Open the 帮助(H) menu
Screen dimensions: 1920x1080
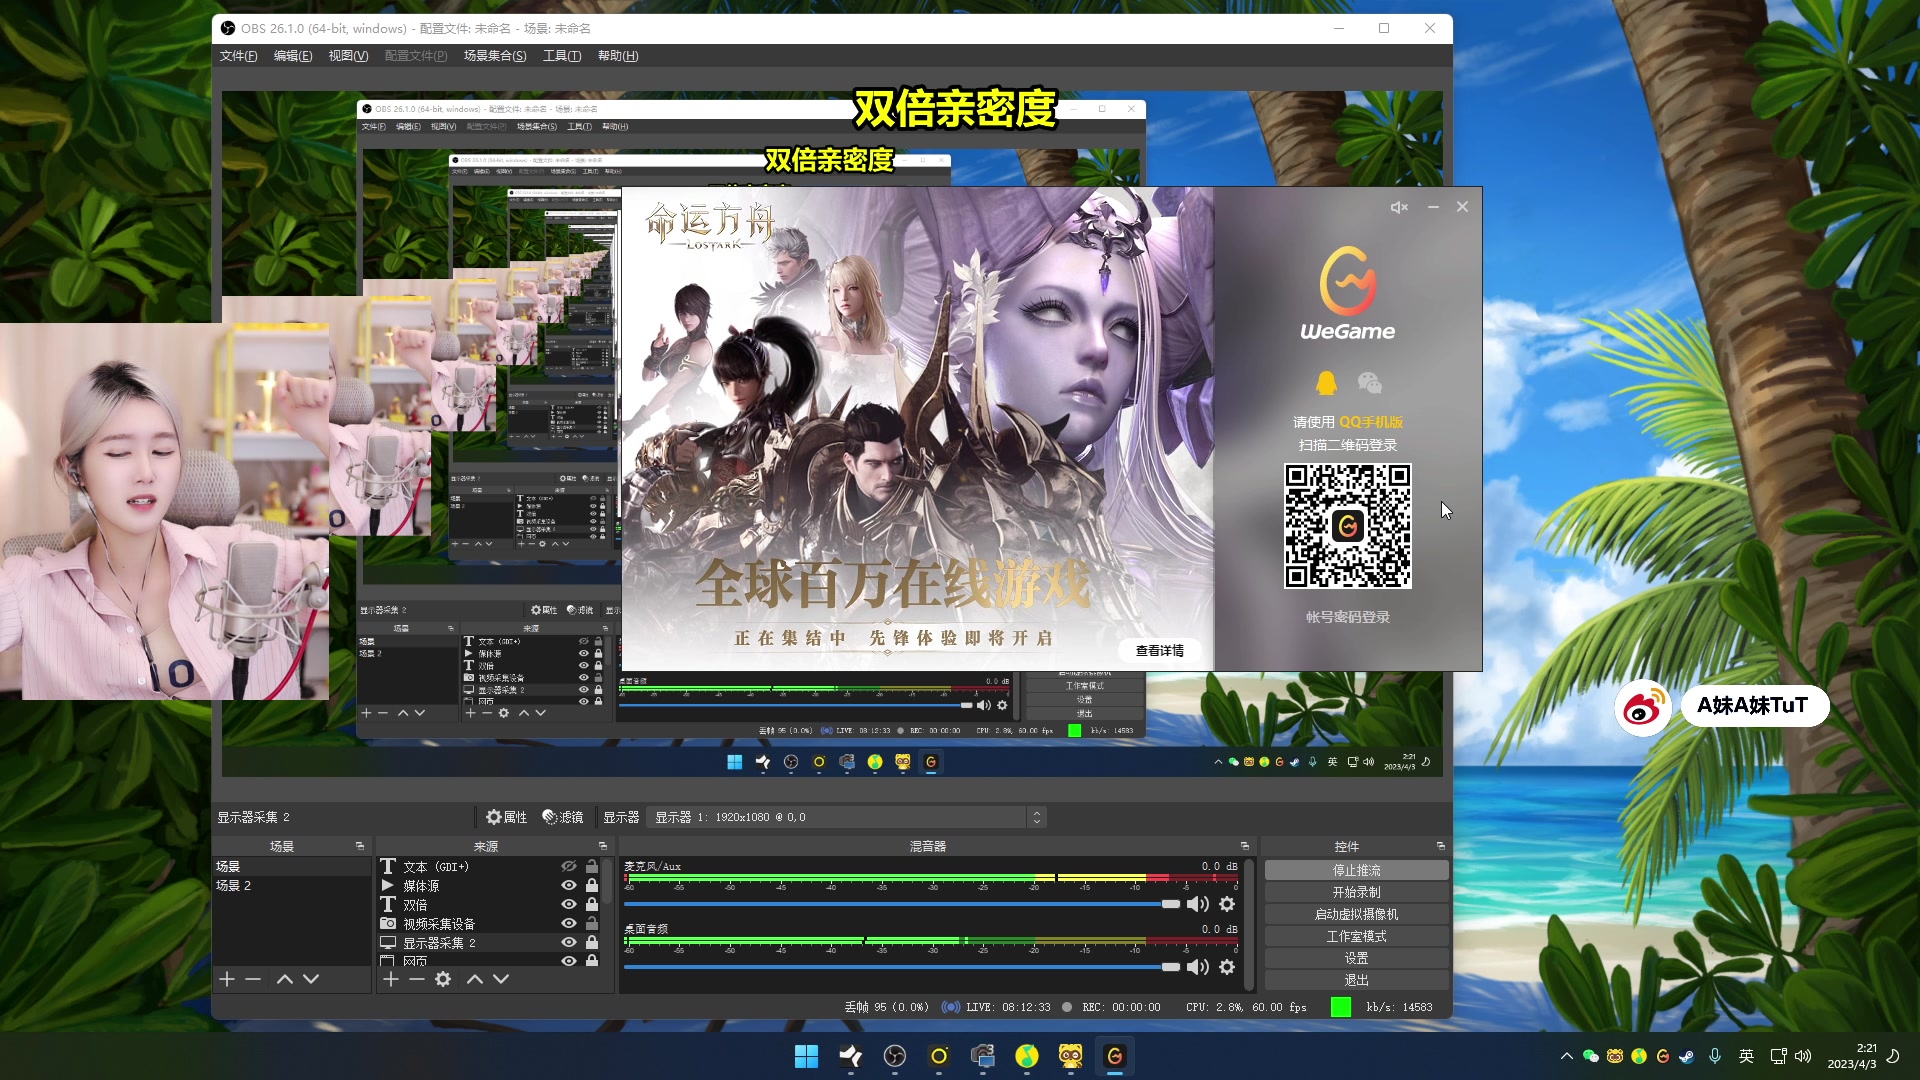pos(618,56)
